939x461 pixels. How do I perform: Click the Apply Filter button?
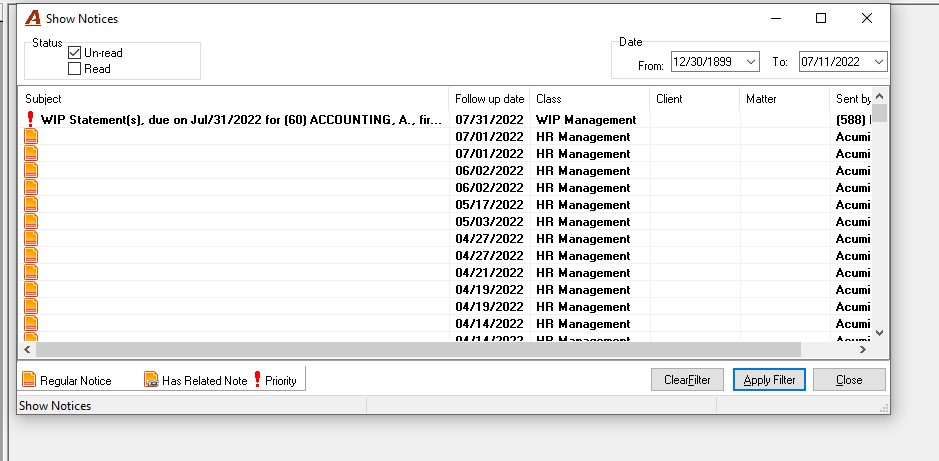click(x=769, y=380)
